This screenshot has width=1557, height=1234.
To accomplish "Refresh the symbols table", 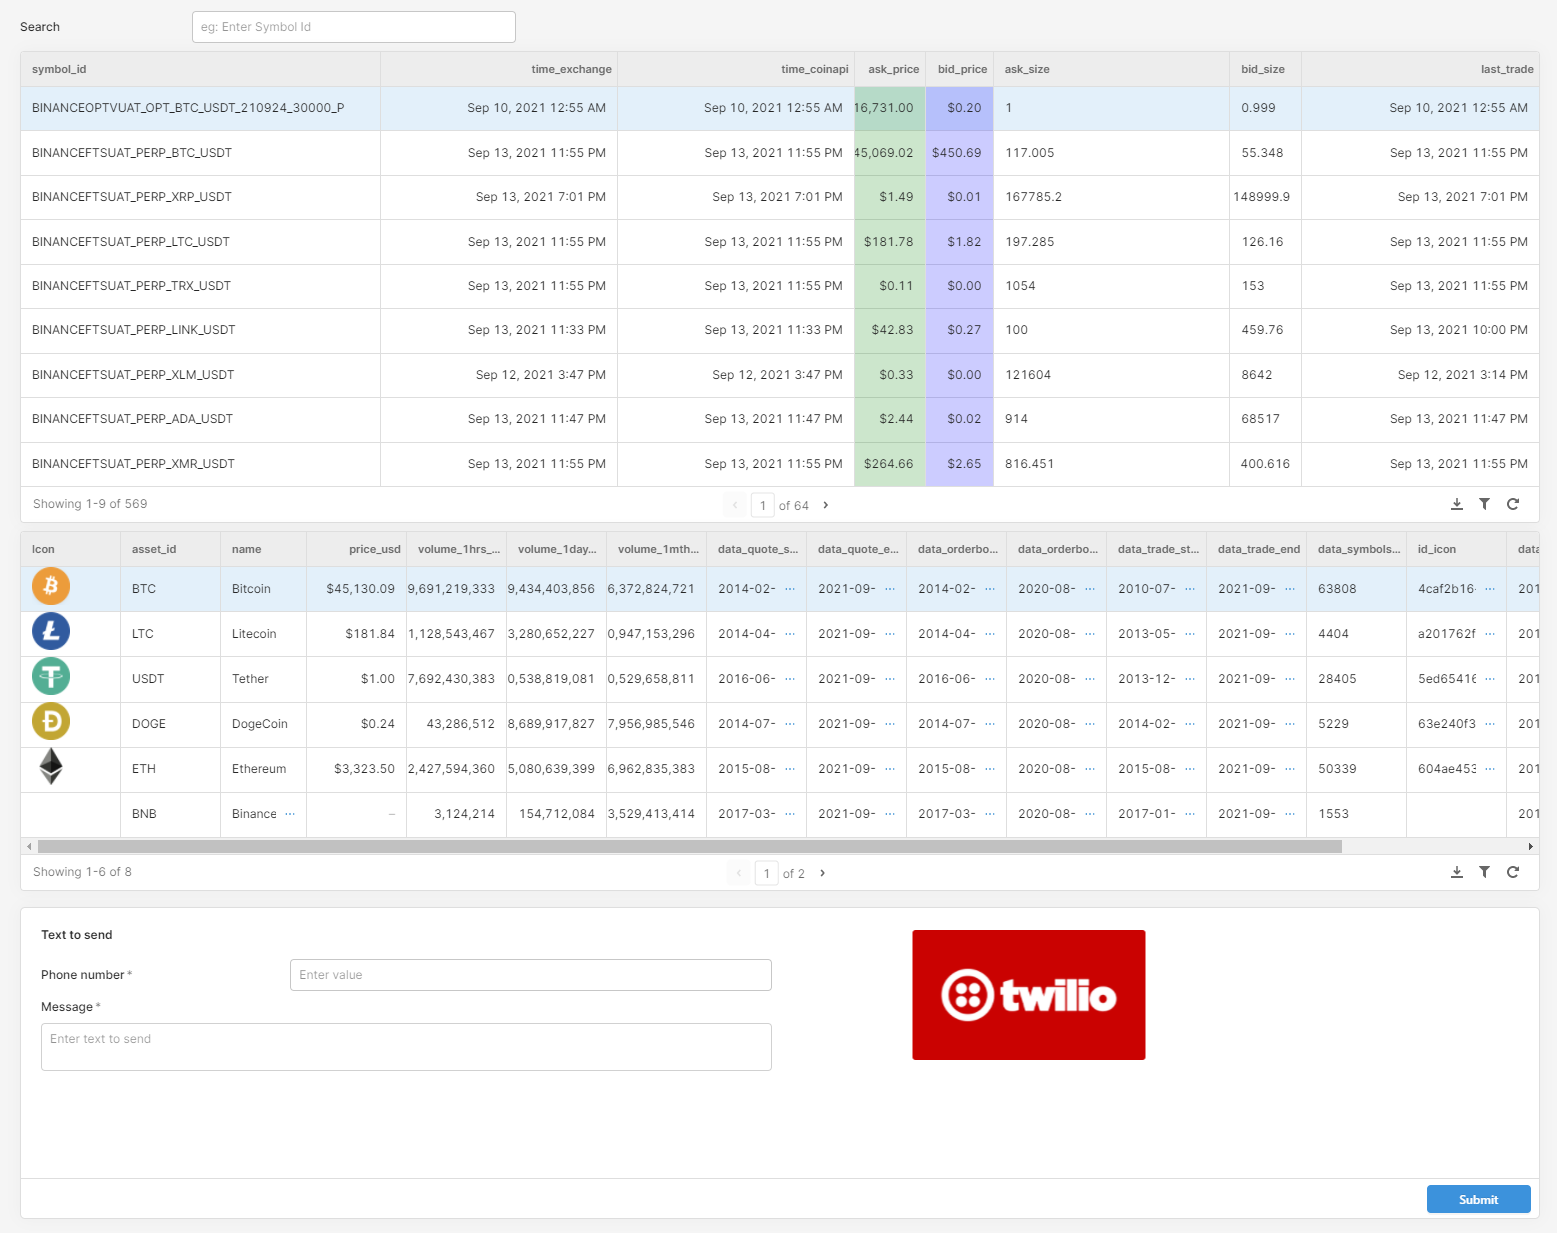I will click(1513, 504).
